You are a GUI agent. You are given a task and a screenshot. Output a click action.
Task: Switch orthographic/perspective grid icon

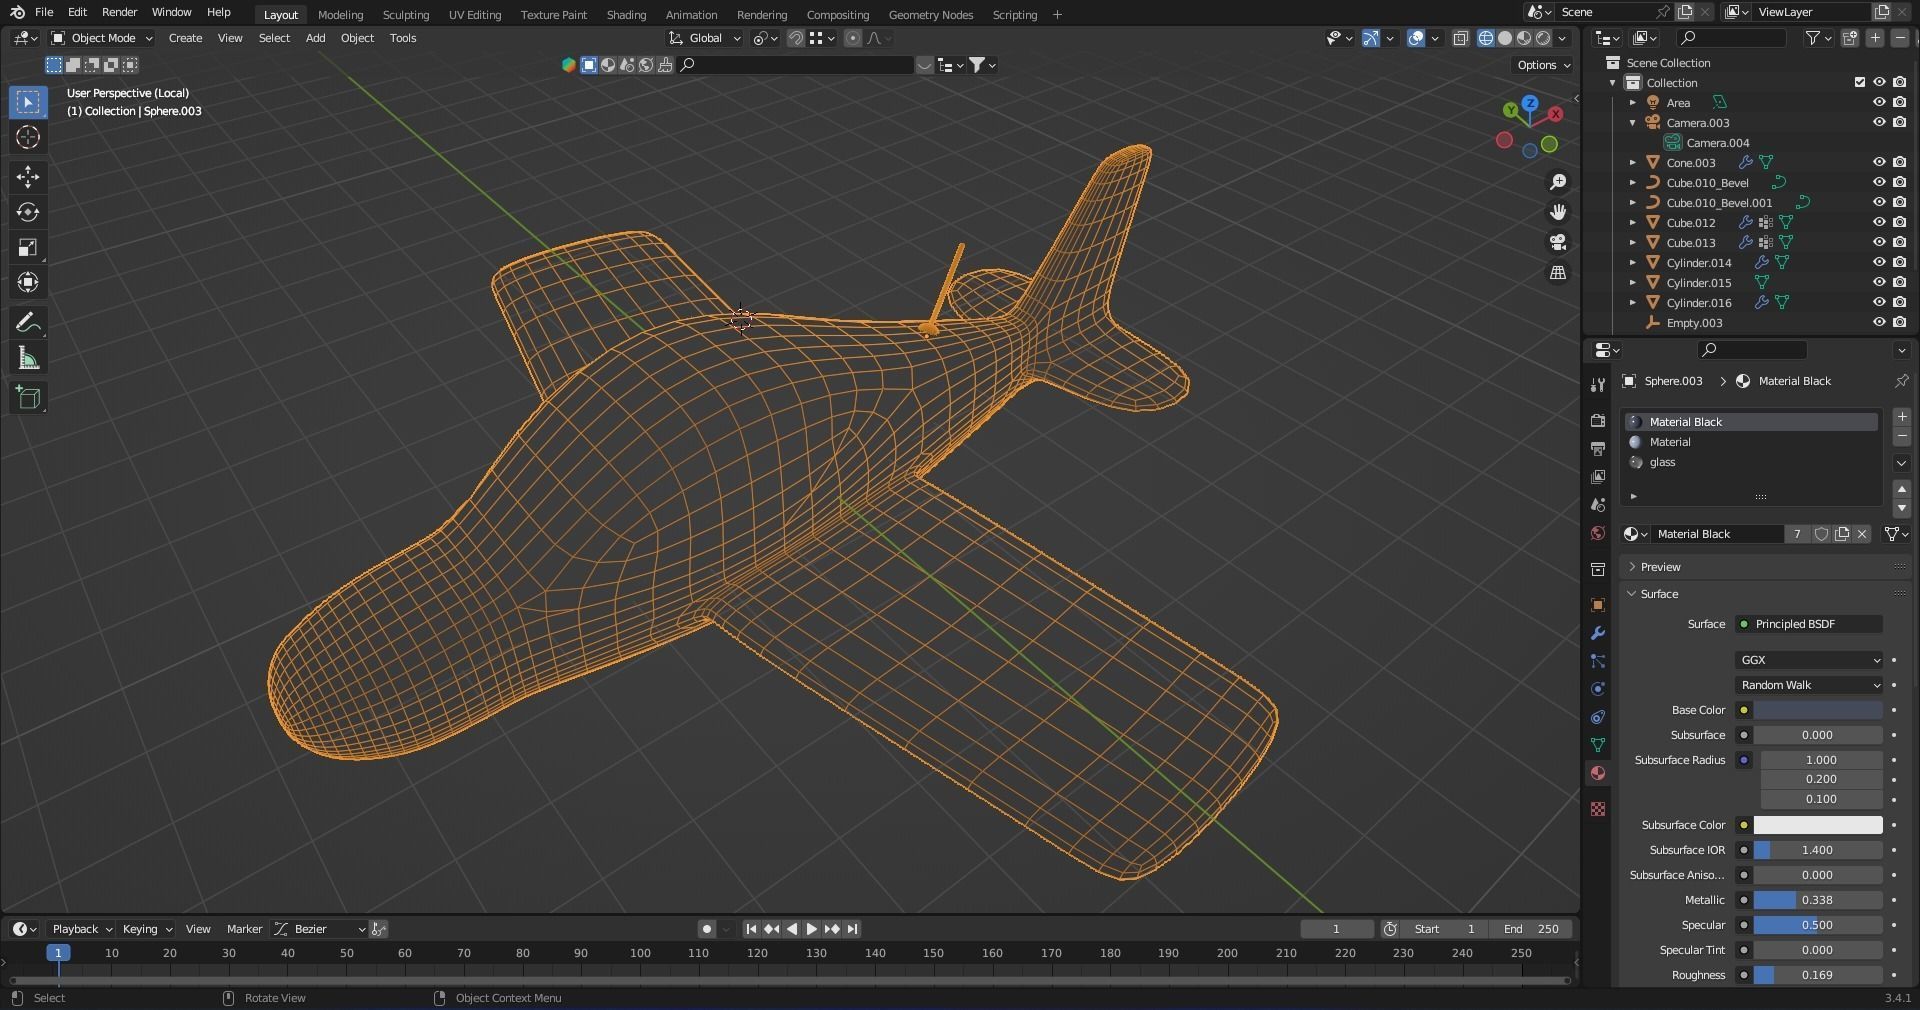(1558, 273)
